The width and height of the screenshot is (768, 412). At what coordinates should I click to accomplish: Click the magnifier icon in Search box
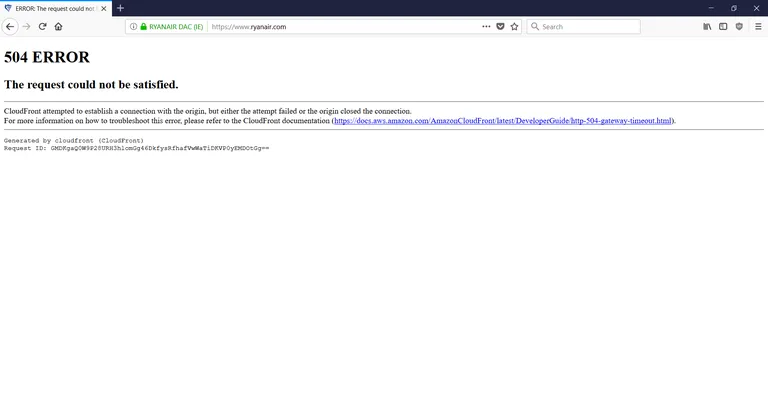(x=535, y=26)
